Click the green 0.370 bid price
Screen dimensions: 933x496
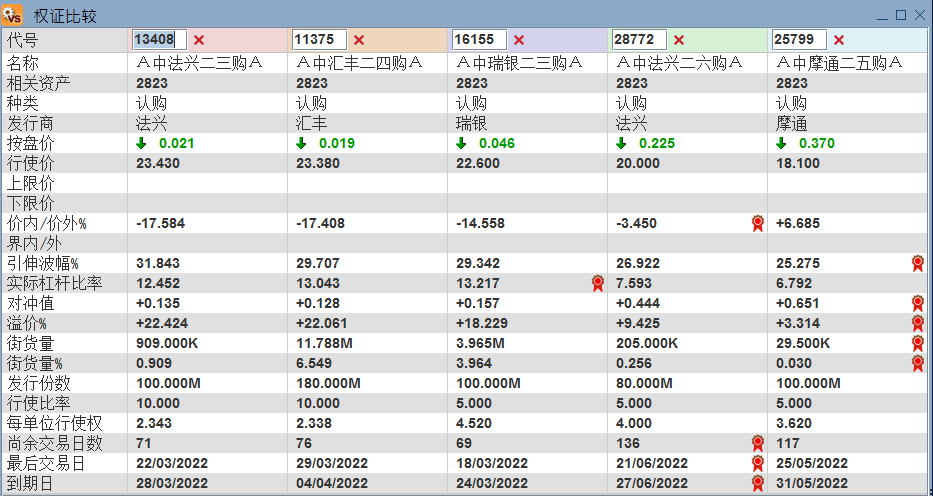[816, 143]
